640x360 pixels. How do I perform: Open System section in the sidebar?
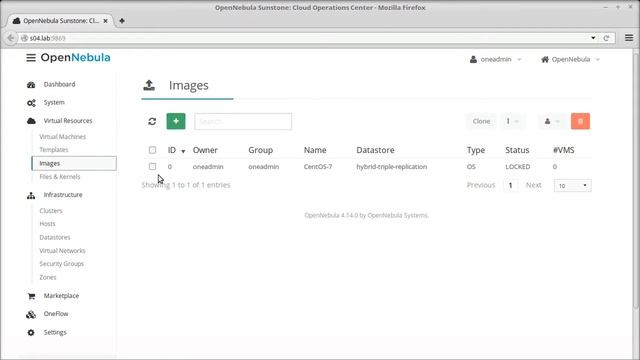[x=54, y=102]
